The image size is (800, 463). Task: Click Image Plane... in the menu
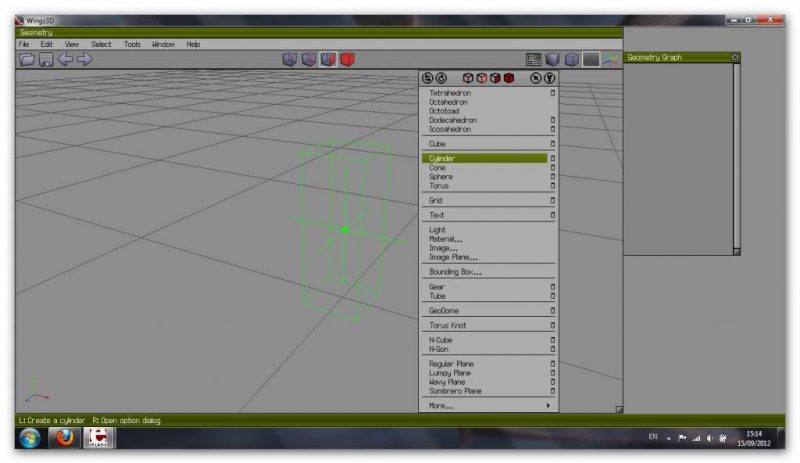(453, 257)
